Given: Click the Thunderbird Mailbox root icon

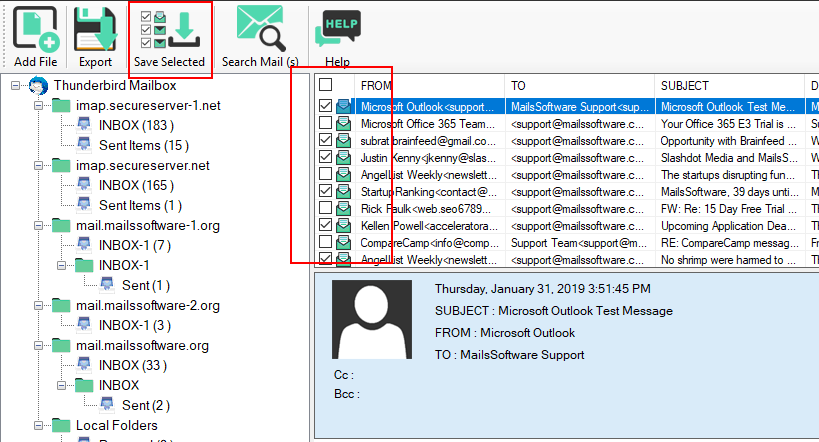Looking at the screenshot, I should [x=38, y=85].
